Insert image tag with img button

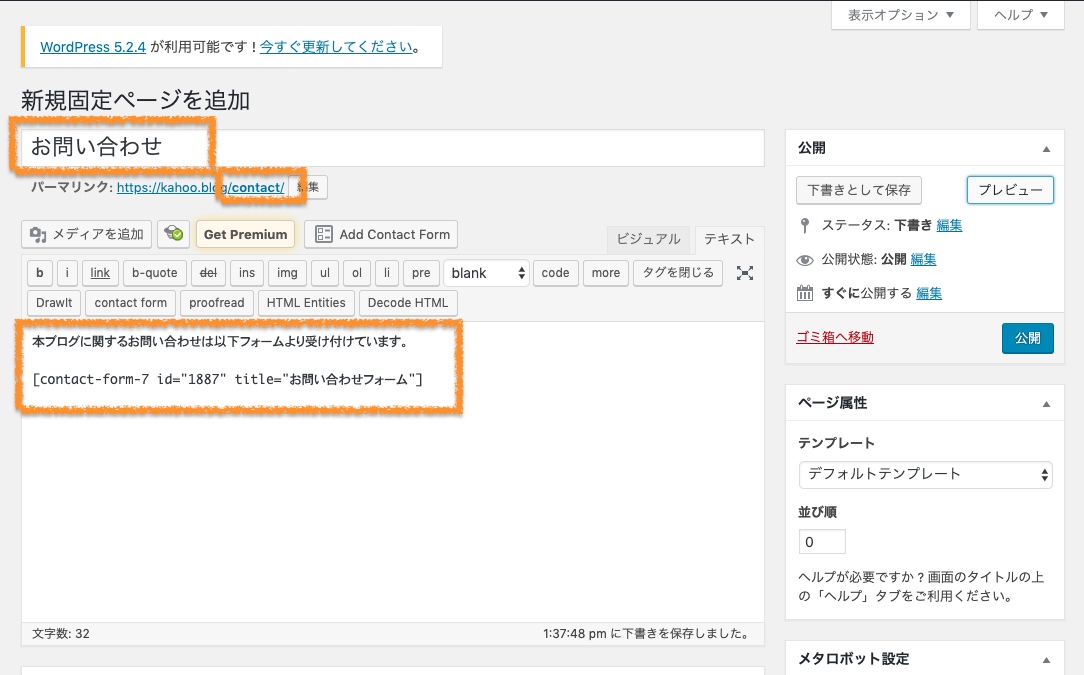coord(286,273)
